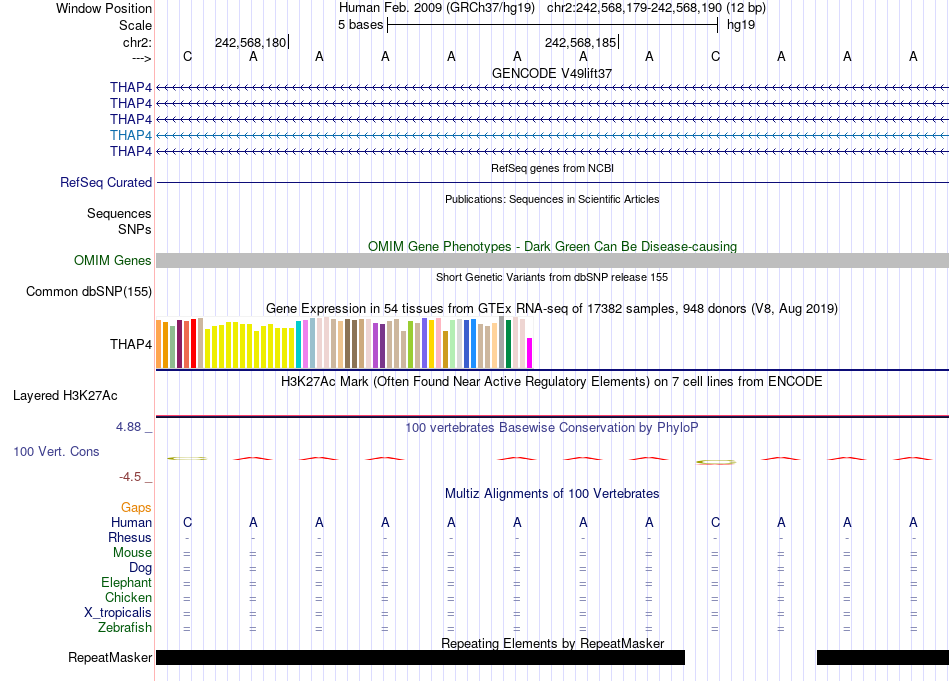Image resolution: width=950 pixels, height=681 pixels.
Task: Select the Elephant alignment row label
Action: click(x=127, y=582)
